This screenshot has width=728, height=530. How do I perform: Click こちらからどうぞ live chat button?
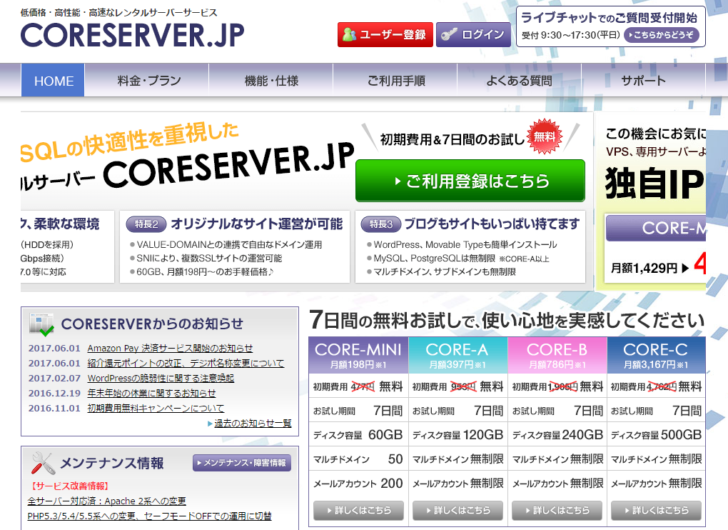[x=661, y=35]
